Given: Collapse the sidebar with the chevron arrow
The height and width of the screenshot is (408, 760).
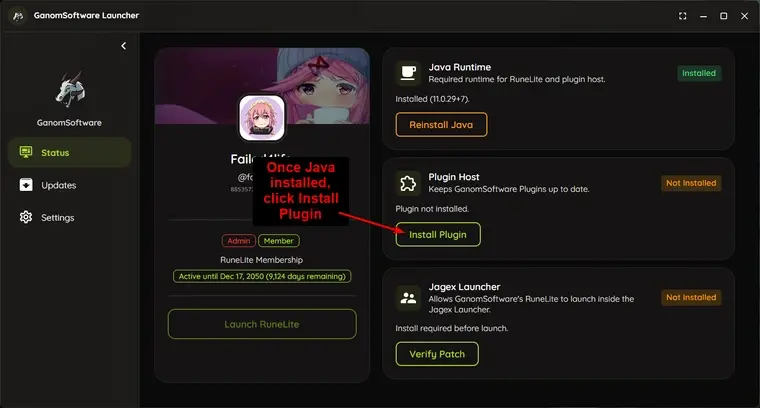Looking at the screenshot, I should (x=124, y=46).
